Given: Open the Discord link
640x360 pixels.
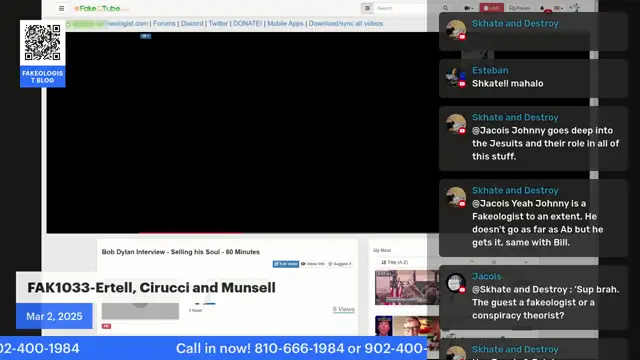Looking at the screenshot, I should point(192,24).
